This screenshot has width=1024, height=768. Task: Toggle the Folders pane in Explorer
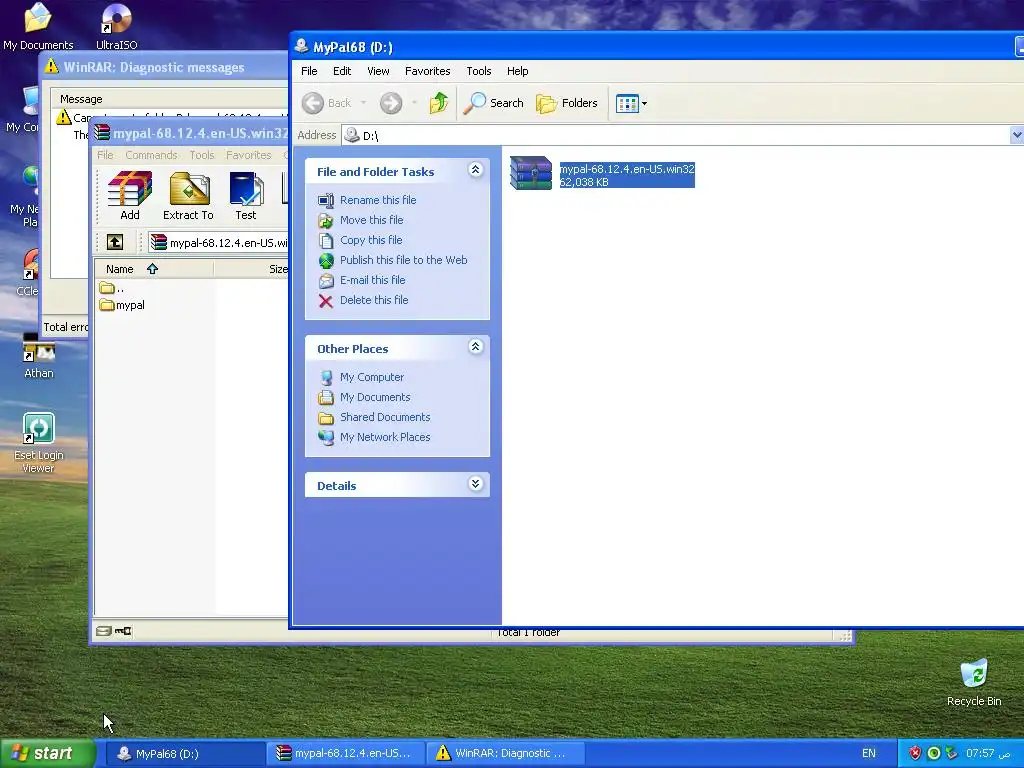coord(567,103)
